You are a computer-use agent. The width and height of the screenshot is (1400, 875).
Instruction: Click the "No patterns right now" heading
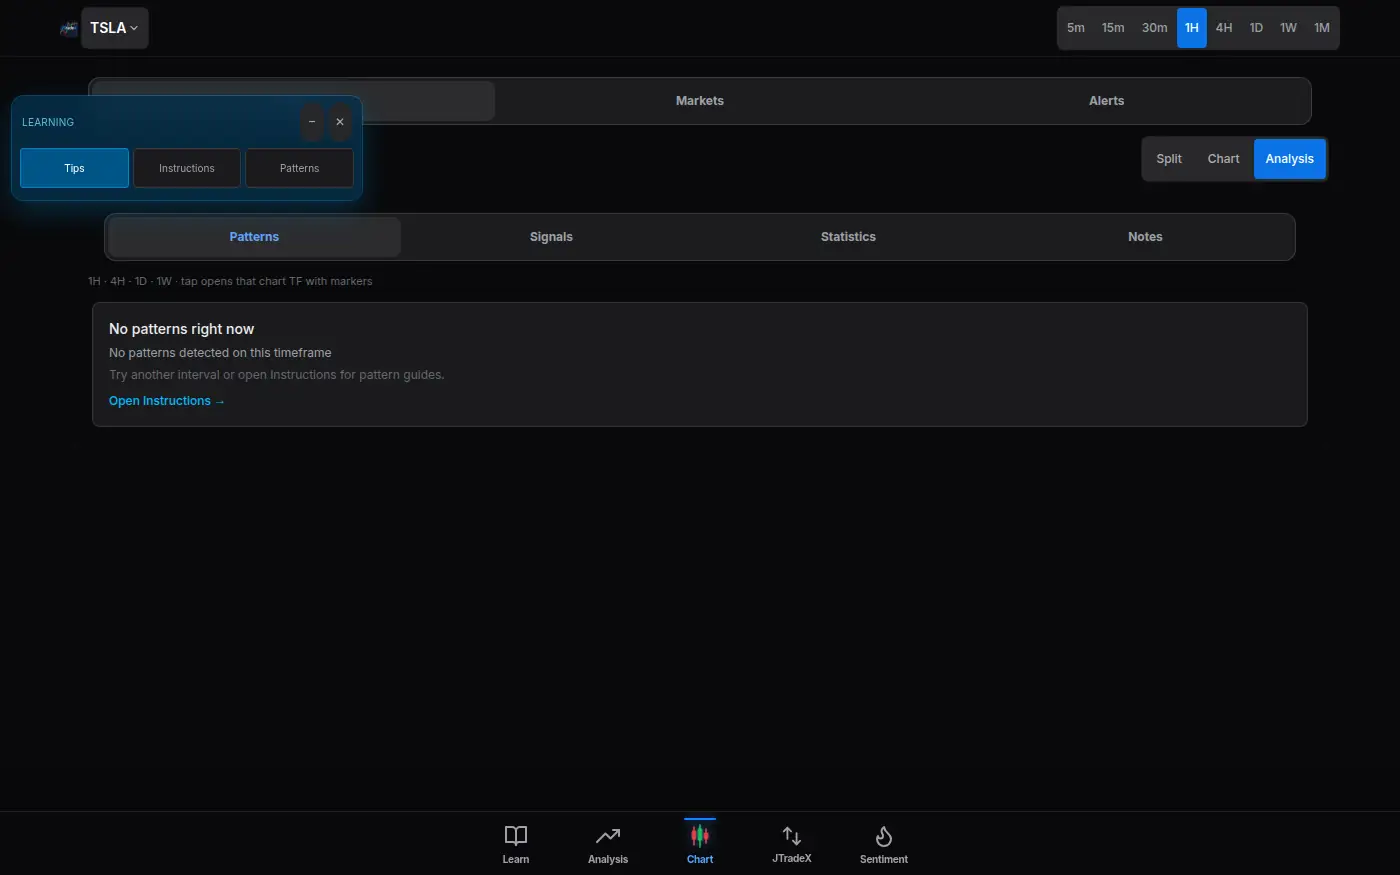(x=181, y=329)
